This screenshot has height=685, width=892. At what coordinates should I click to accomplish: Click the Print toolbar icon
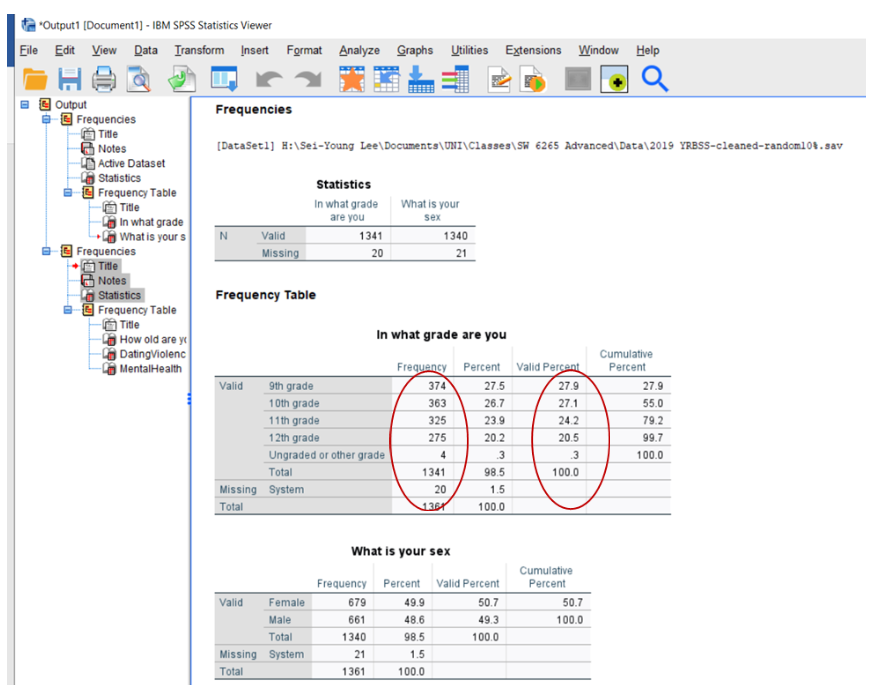104,79
